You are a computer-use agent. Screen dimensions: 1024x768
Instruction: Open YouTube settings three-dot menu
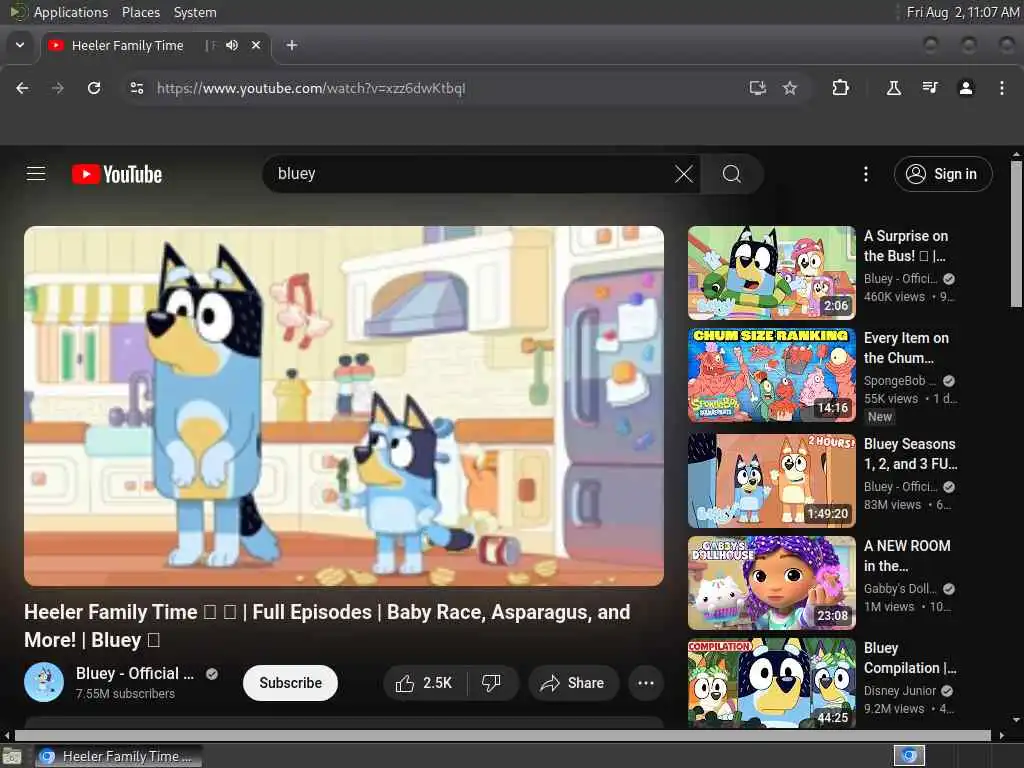[x=866, y=174]
